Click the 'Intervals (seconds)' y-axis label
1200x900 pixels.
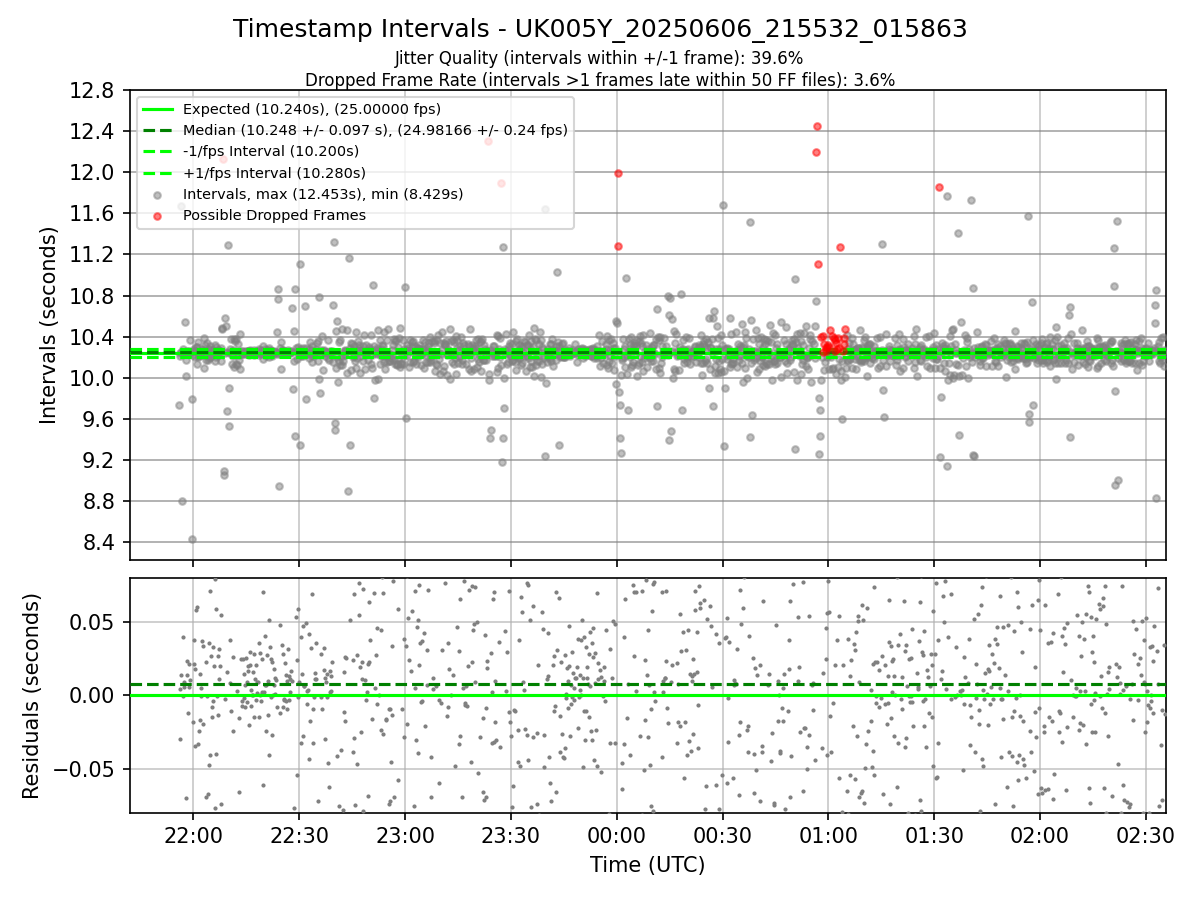[49, 325]
